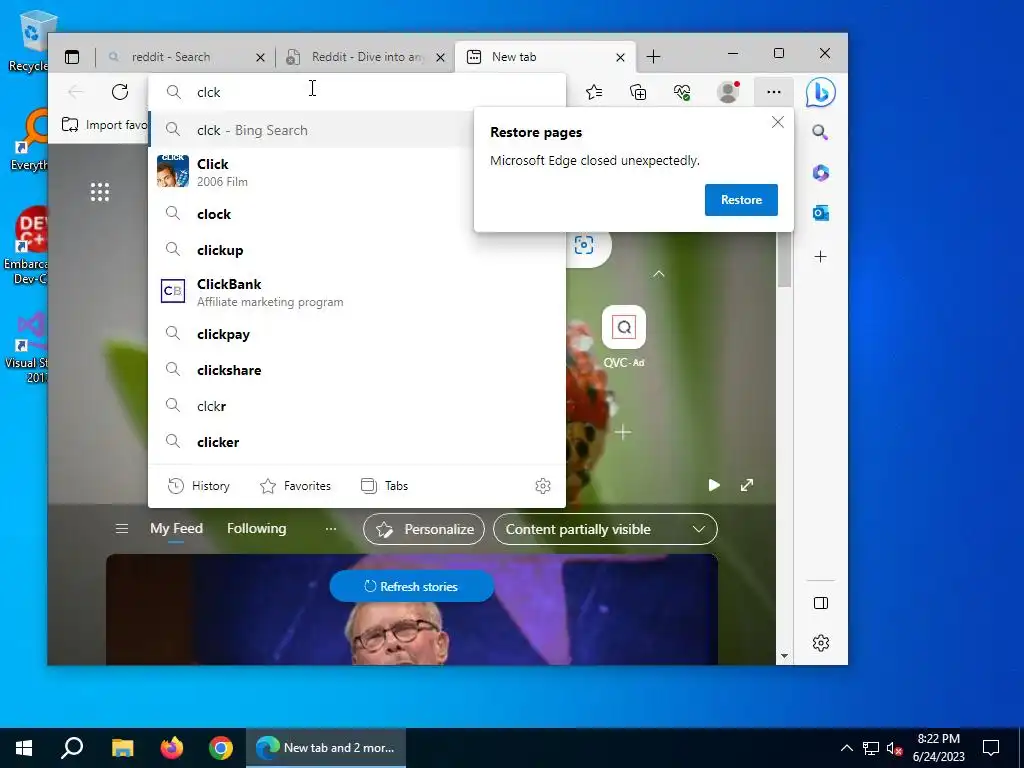Open Content partially visible dropdown
1024x768 pixels.
(605, 529)
